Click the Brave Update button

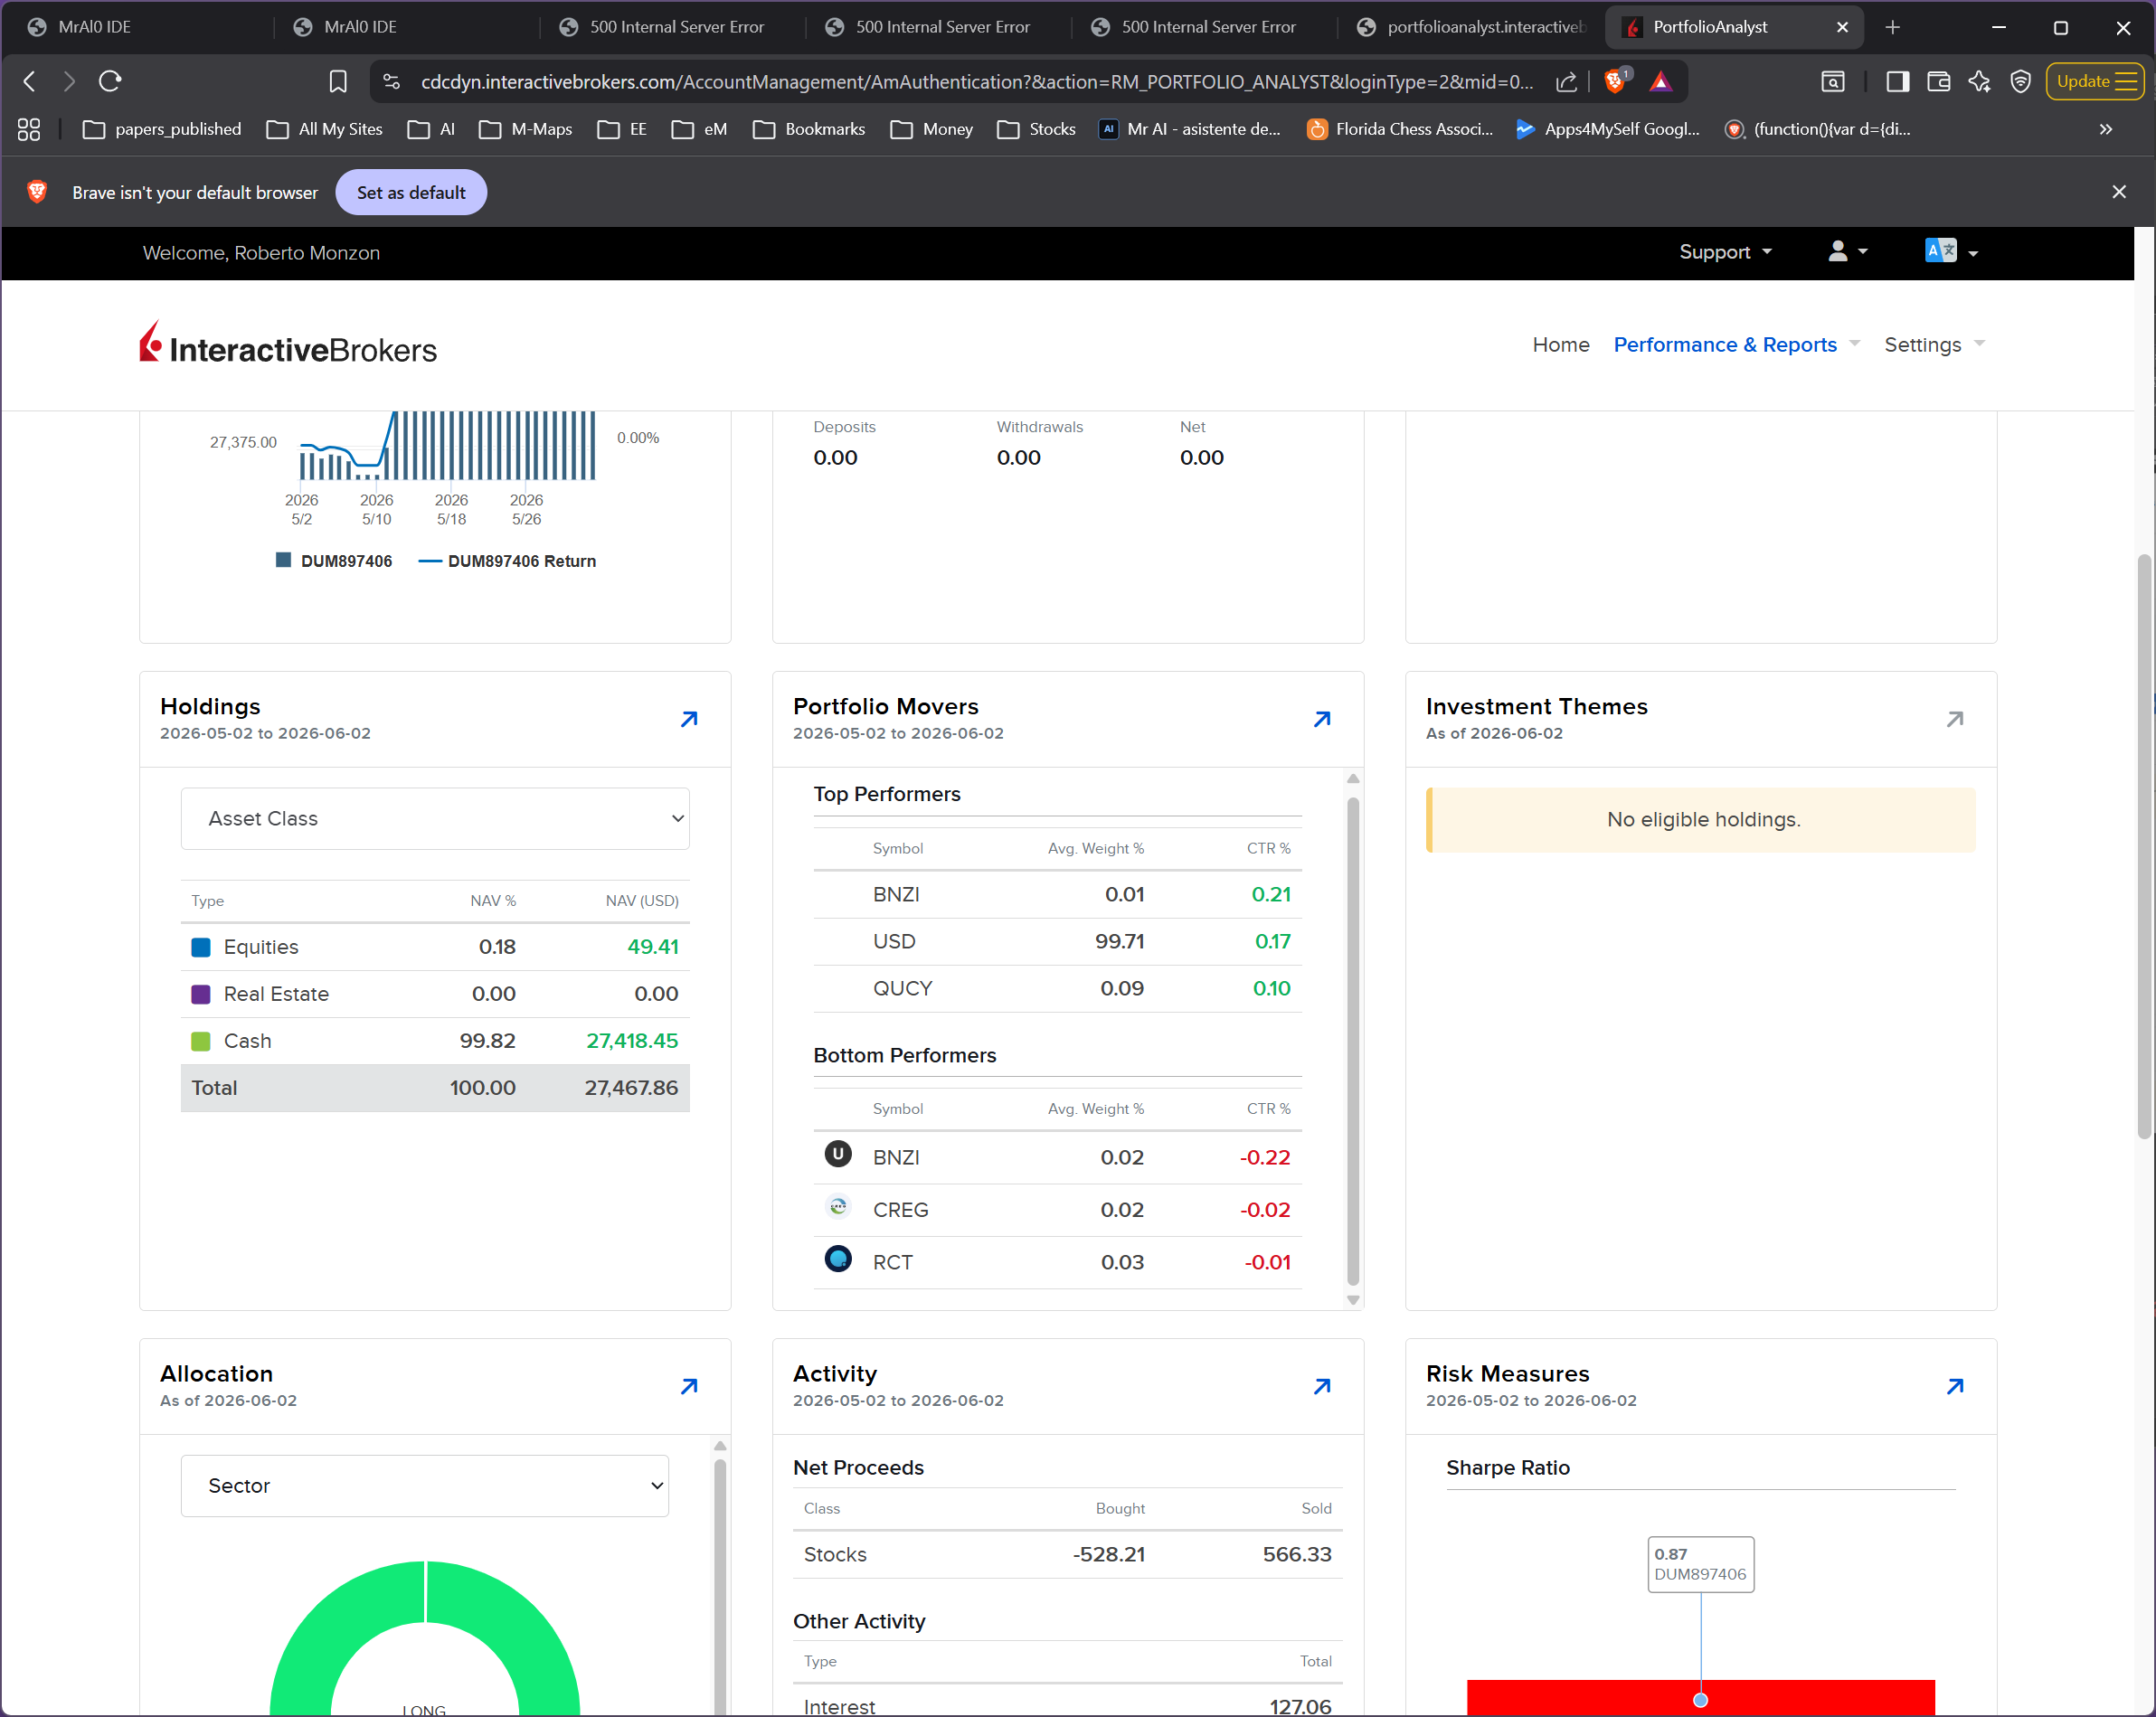2095,81
